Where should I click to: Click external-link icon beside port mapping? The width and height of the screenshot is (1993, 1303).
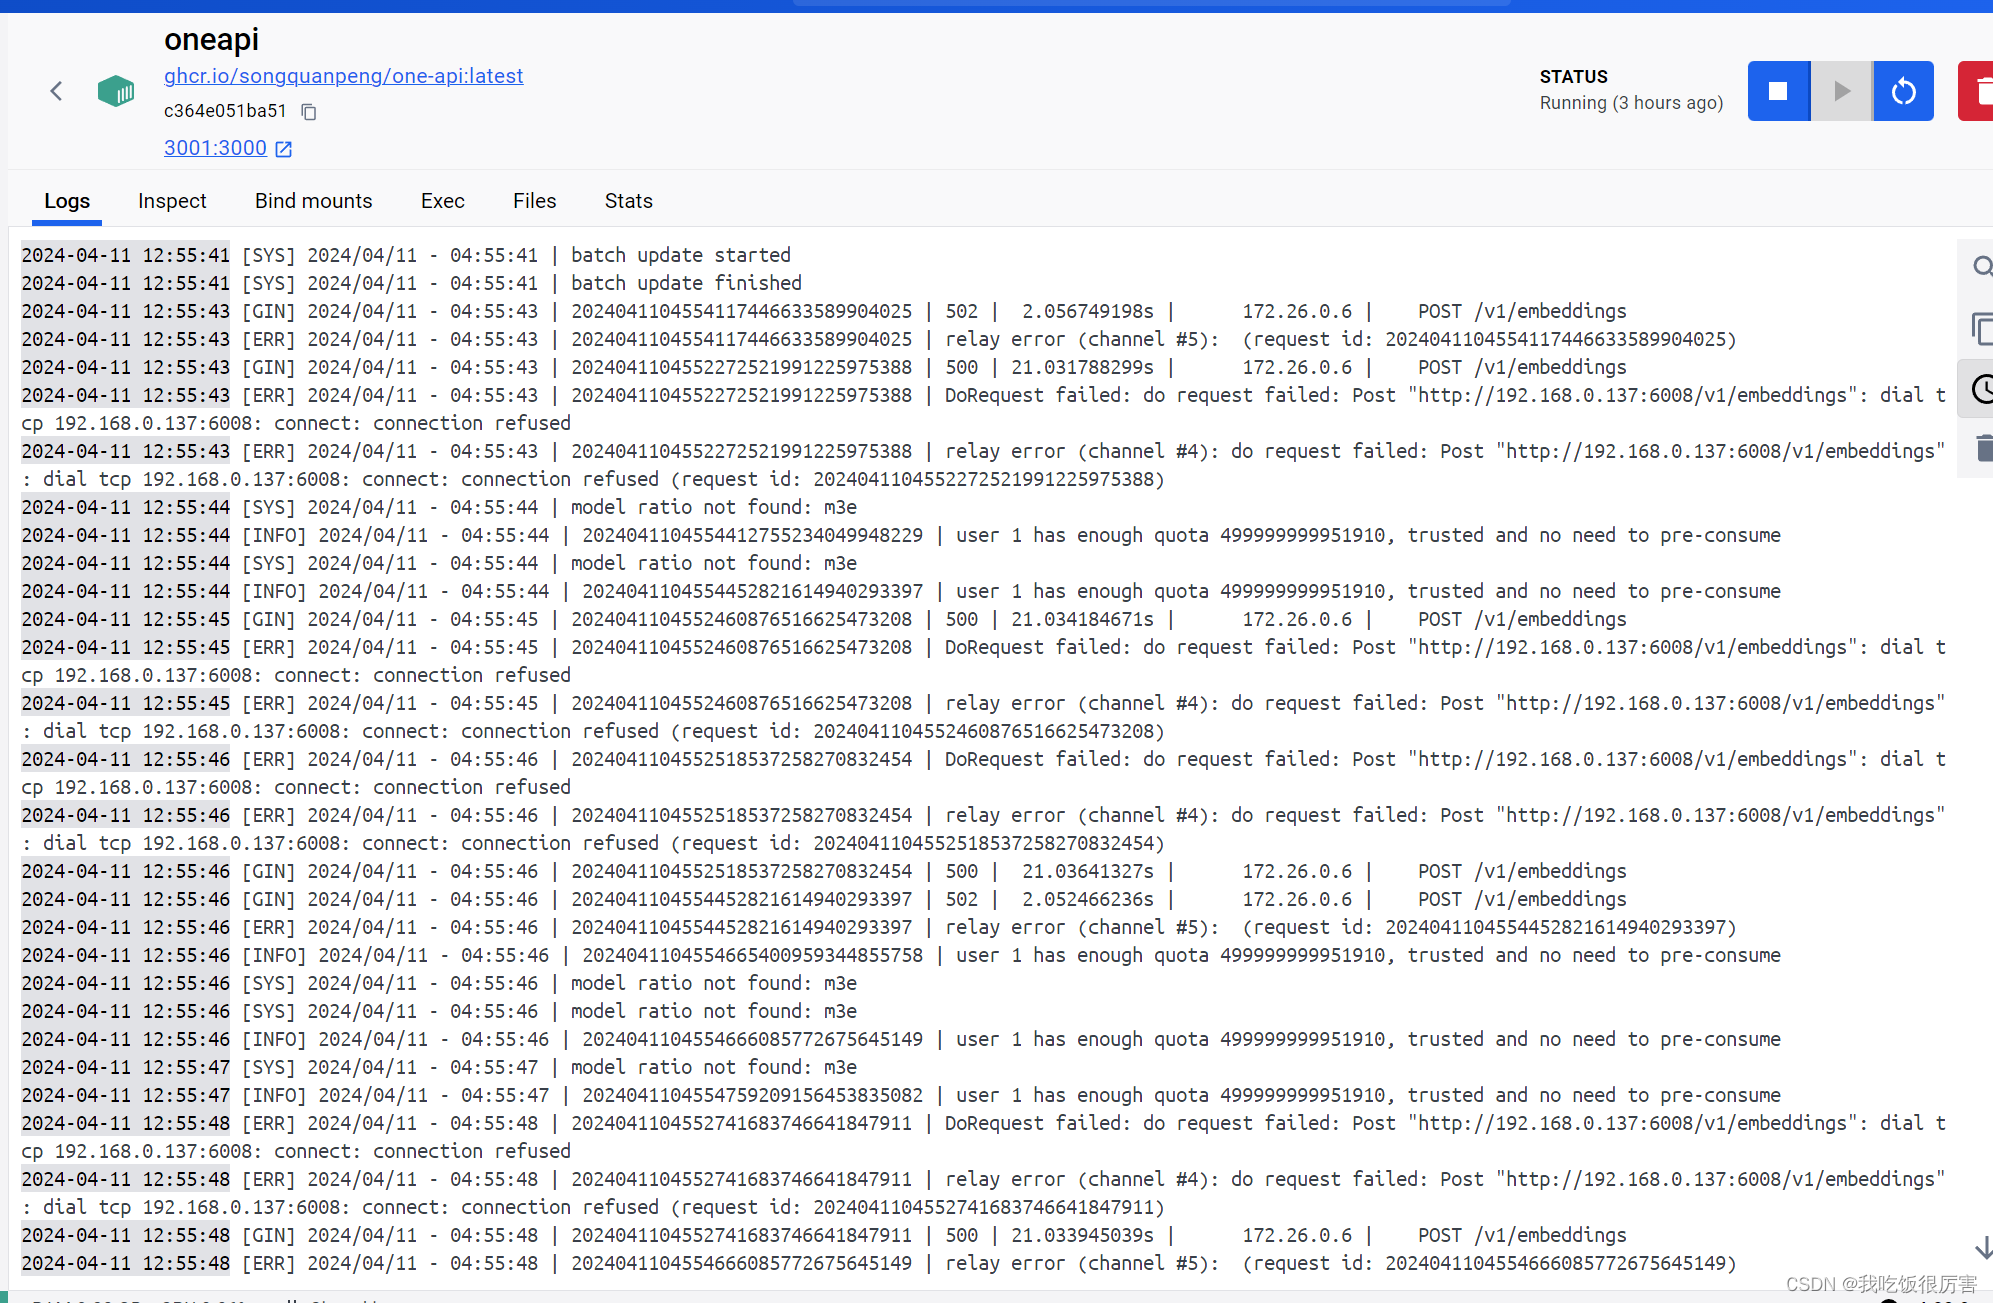tap(284, 149)
